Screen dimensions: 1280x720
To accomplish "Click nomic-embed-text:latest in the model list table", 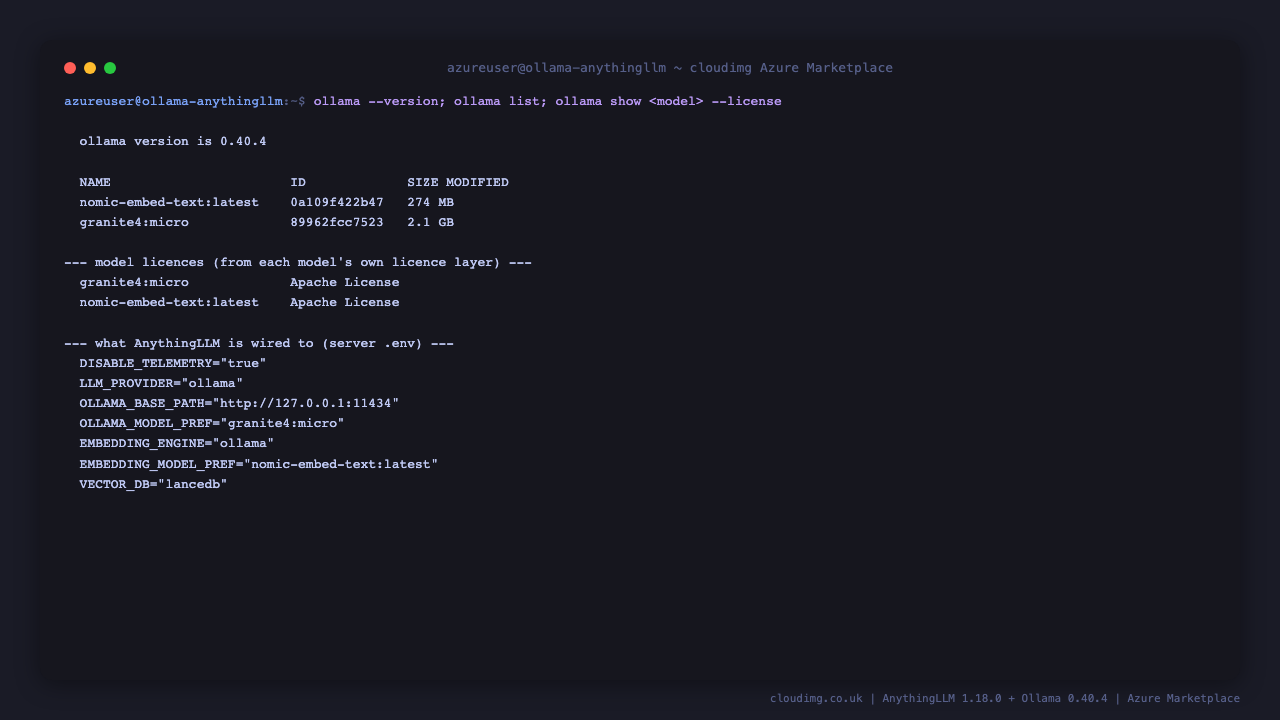I will point(169,202).
